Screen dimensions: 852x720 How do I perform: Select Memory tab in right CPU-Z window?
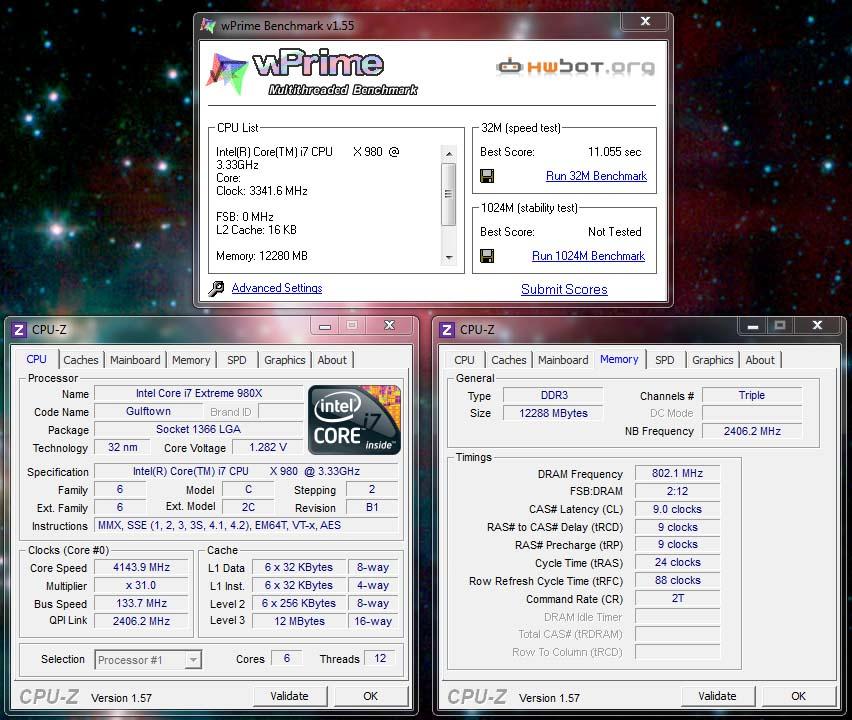coord(619,359)
